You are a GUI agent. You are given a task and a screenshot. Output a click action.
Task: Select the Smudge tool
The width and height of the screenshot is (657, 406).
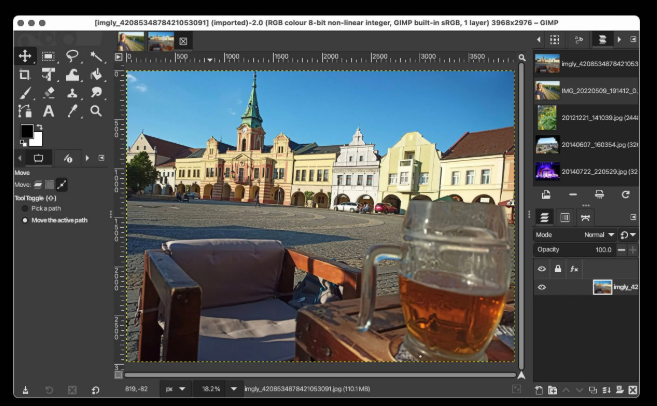pyautogui.click(x=96, y=93)
